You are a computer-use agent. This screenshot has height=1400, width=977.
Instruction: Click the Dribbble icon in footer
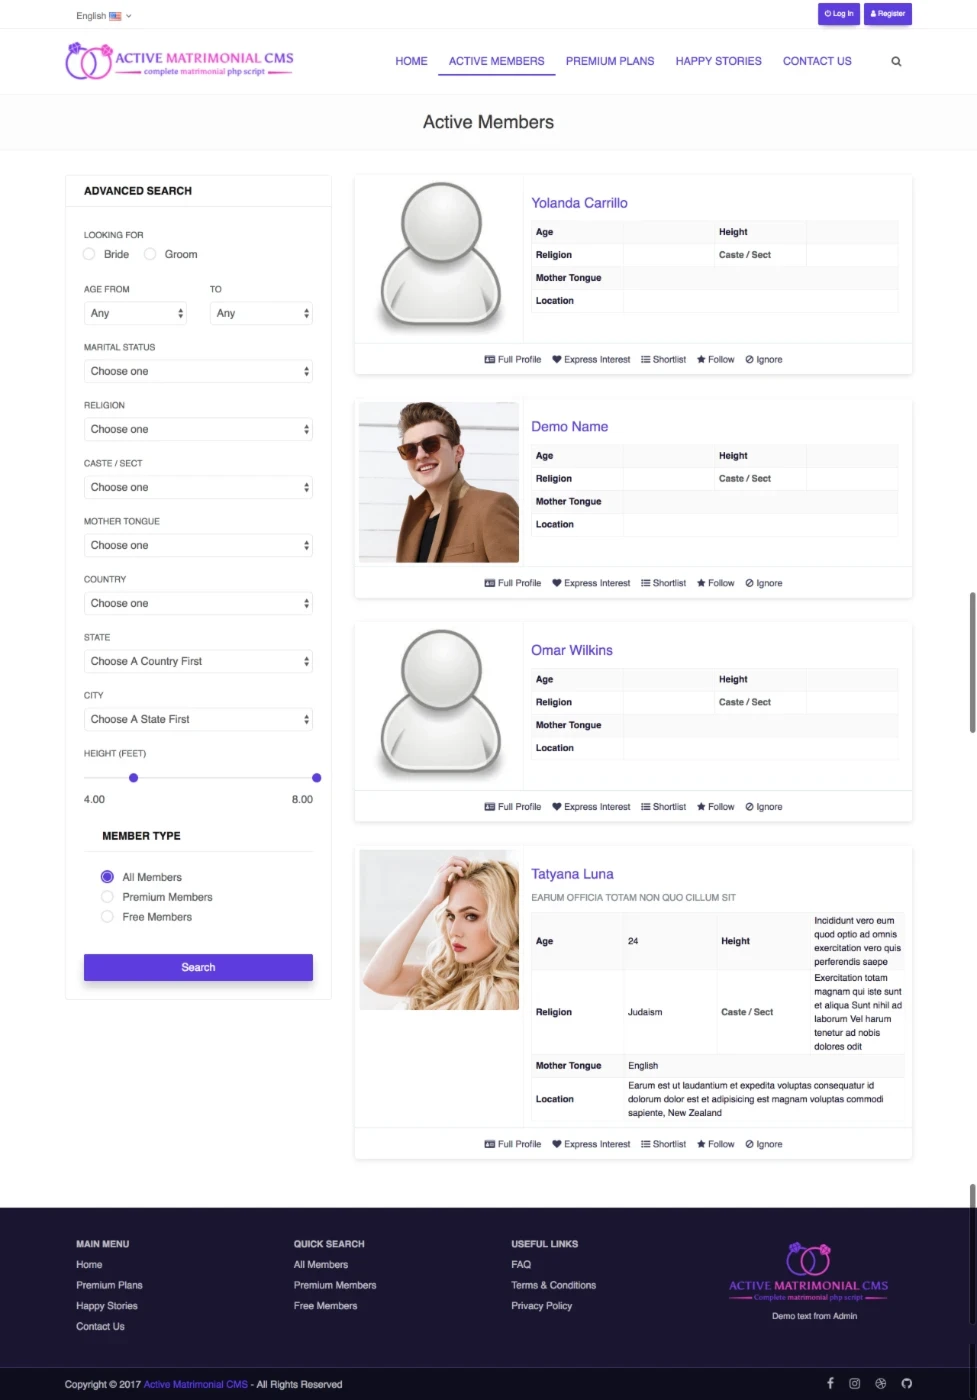(881, 1383)
